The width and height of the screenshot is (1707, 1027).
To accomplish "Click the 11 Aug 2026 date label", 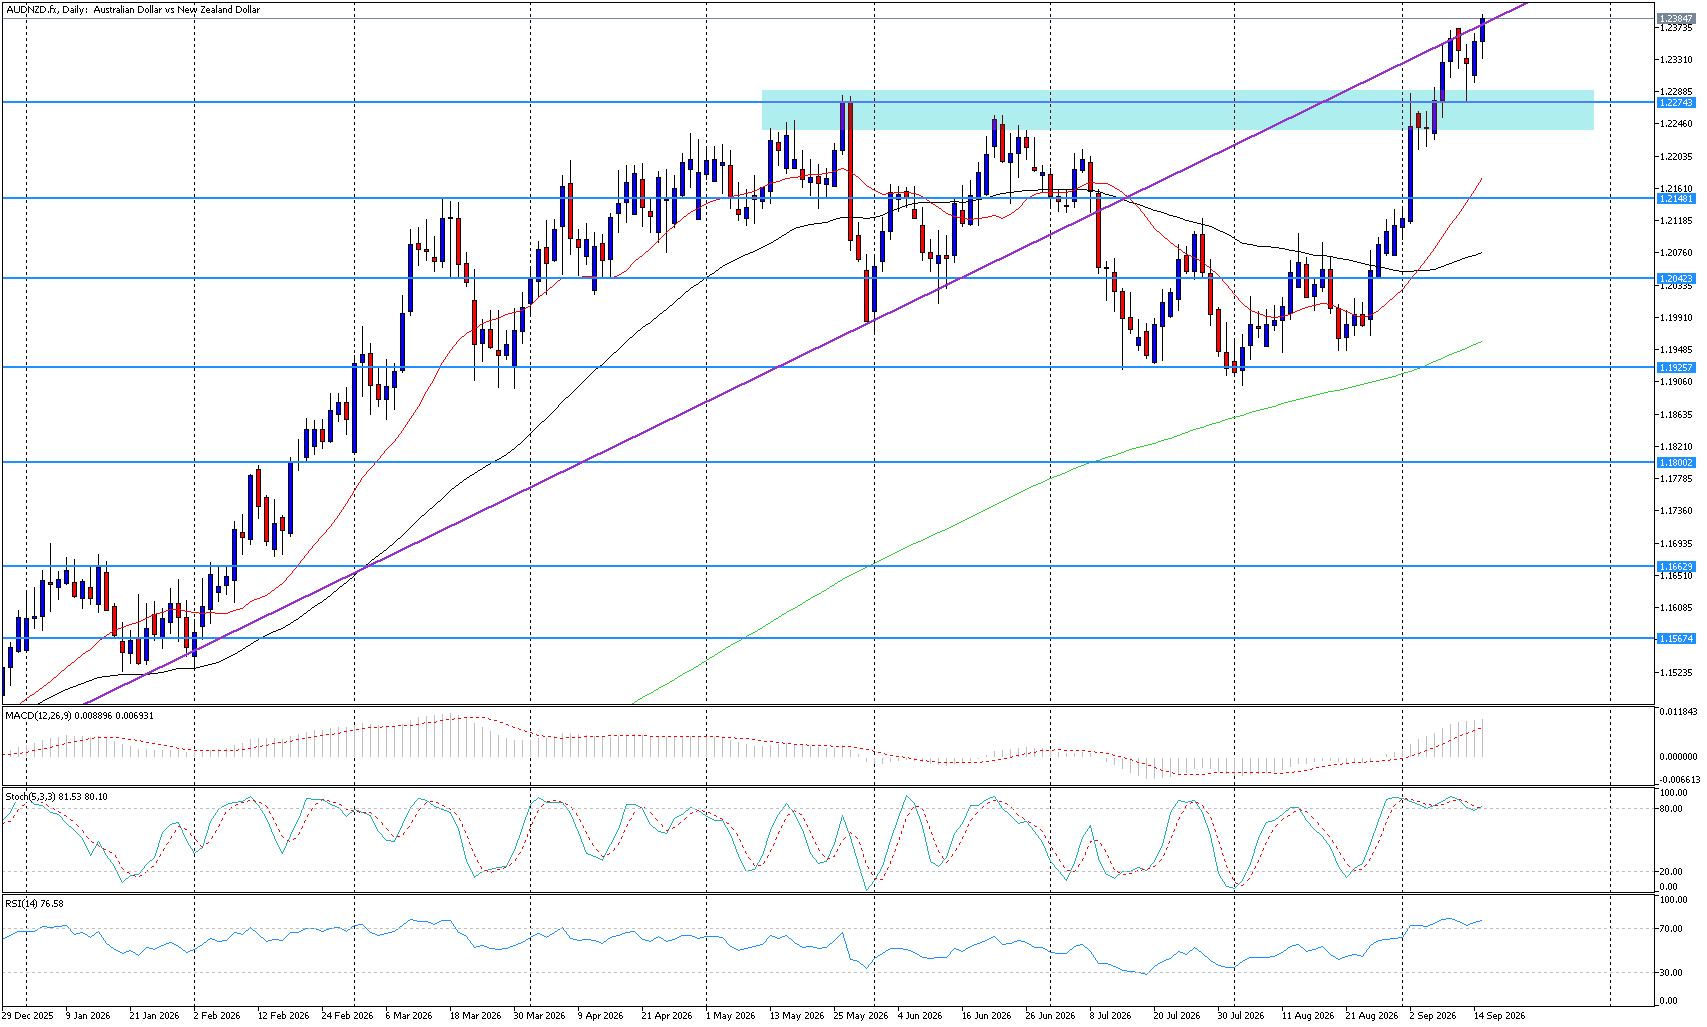I will click(1308, 1016).
